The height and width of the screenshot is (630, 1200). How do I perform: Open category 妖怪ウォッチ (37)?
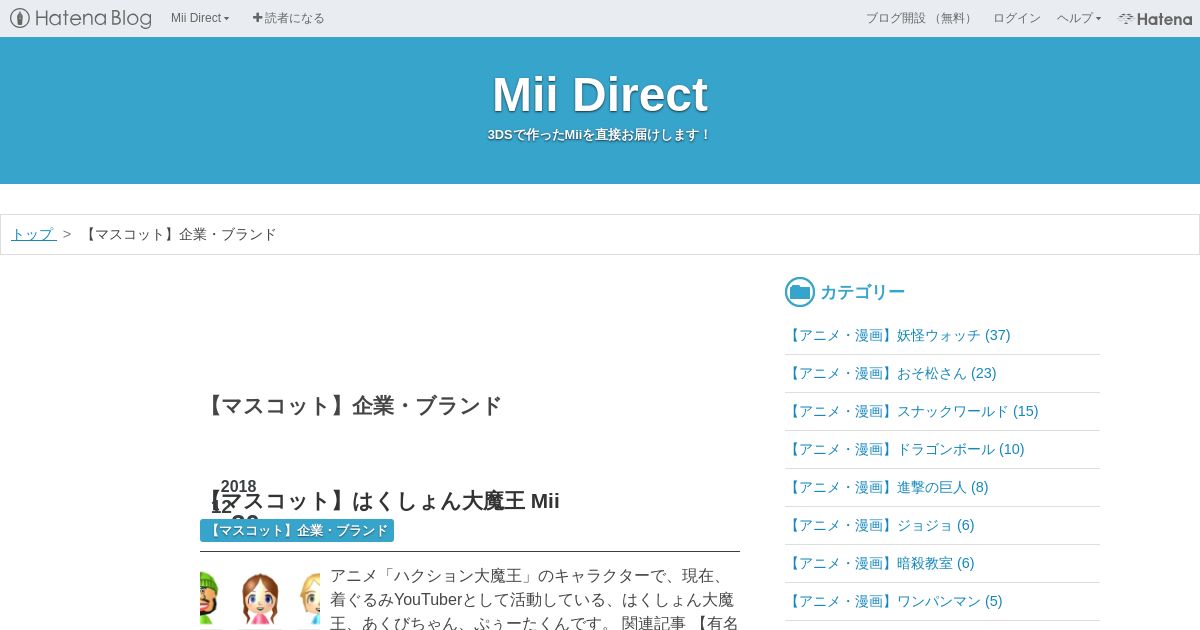pos(898,335)
